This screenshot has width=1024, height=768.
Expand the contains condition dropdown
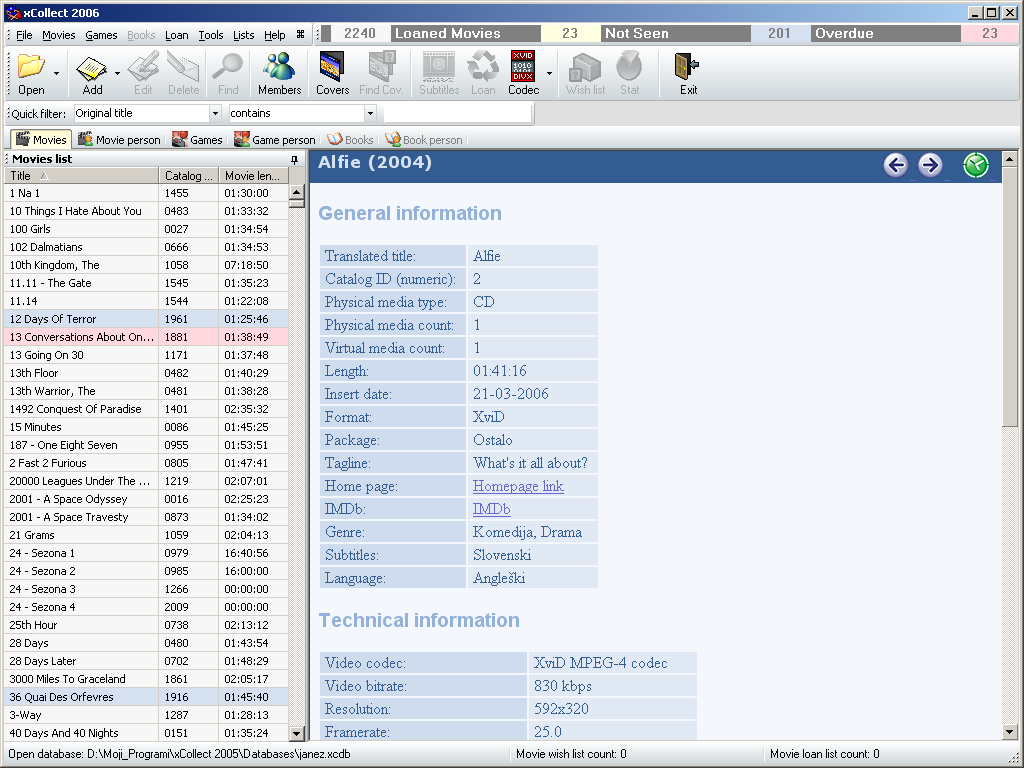tap(370, 114)
